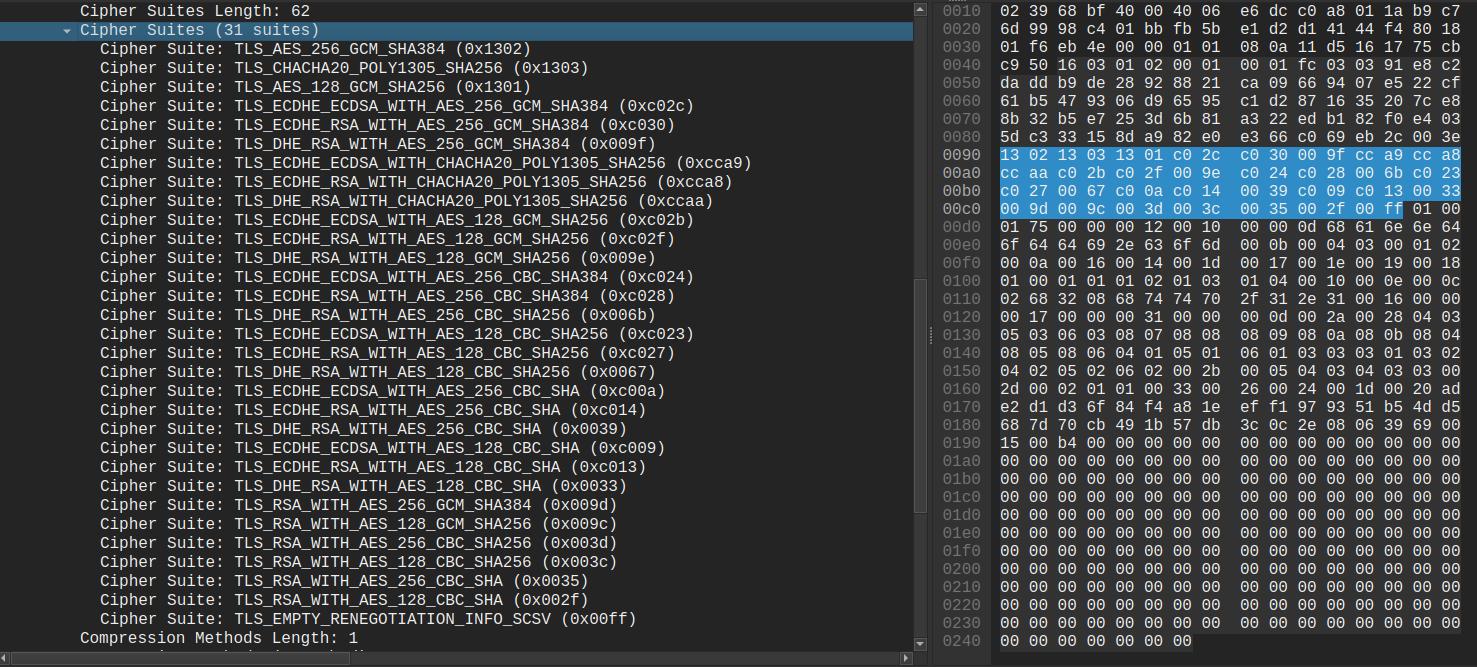Pick TLS_ECDHE_RSA_WITH_AES_128_CBC_SHA256 (0xc027) entry
Screen dimensions: 1477x667
point(456,353)
